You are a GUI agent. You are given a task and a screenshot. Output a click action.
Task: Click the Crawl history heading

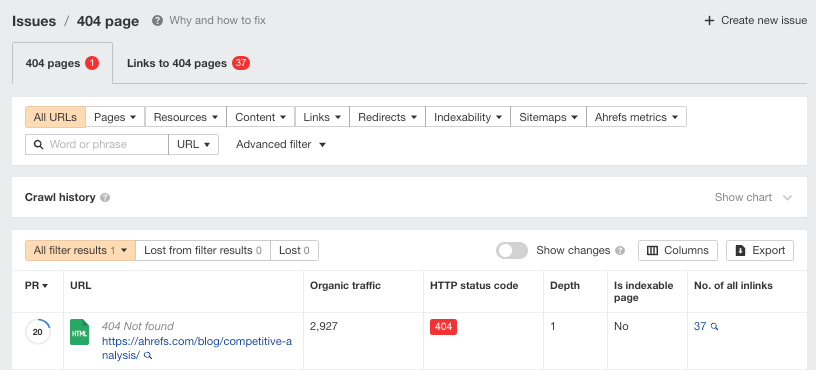pyautogui.click(x=60, y=198)
